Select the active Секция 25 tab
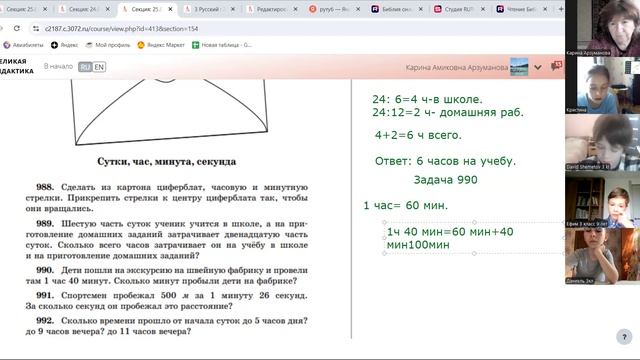The width and height of the screenshot is (640, 360). [147, 9]
